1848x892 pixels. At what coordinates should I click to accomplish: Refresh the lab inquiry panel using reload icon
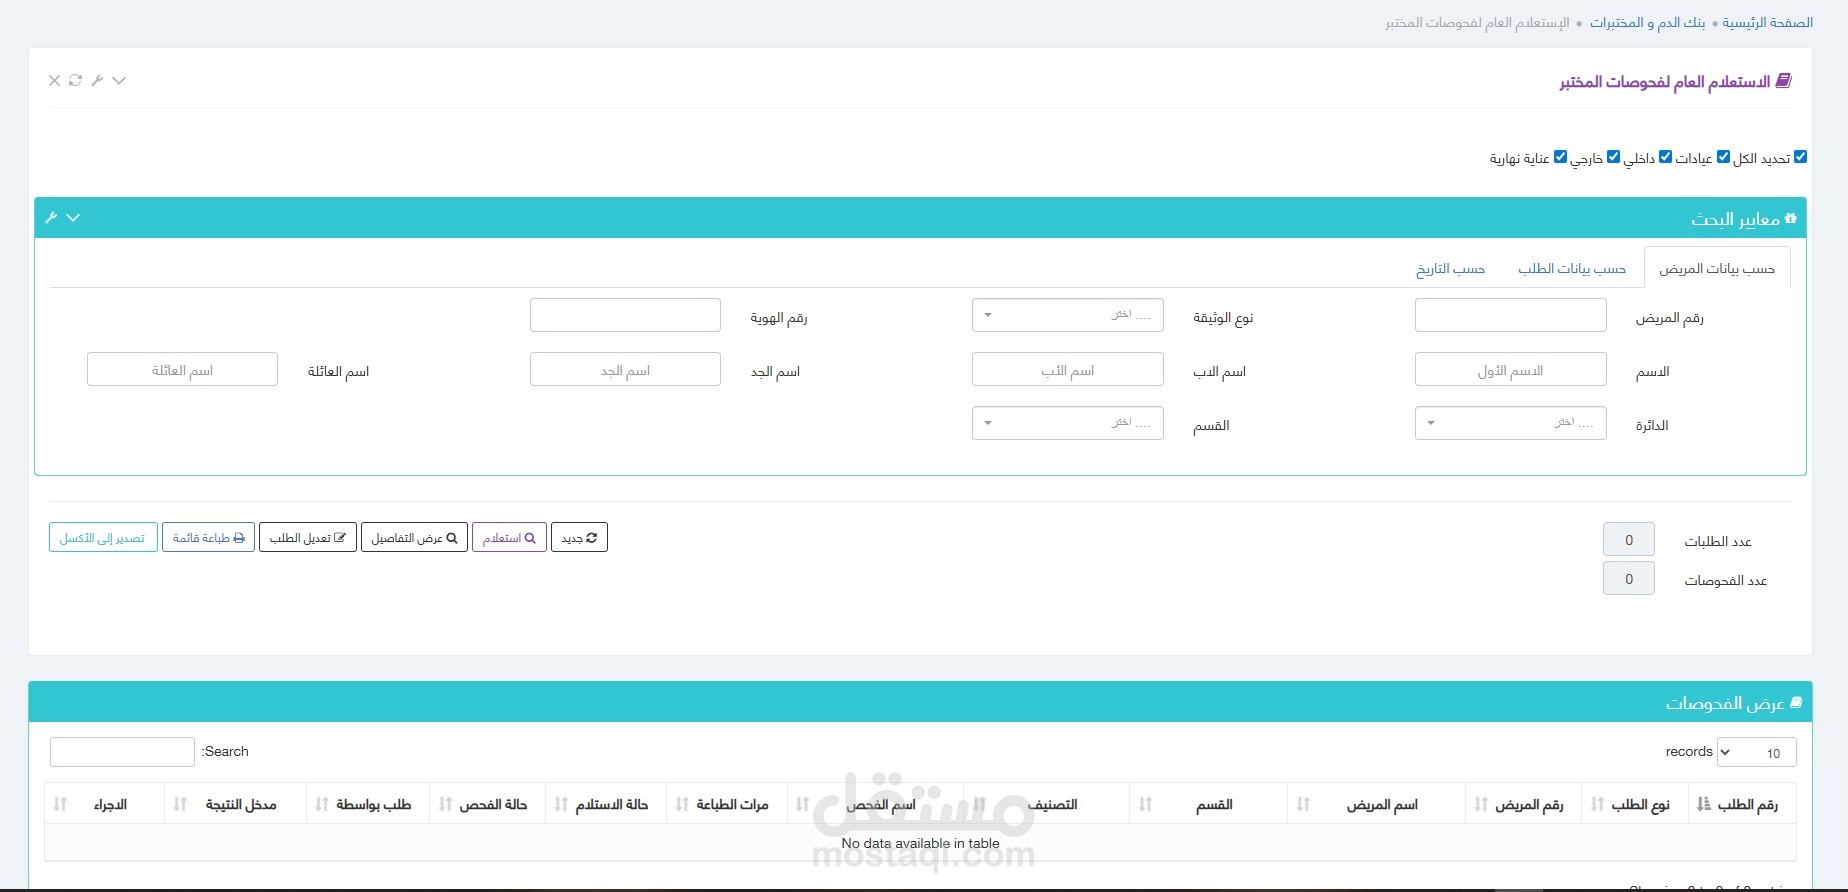tap(75, 80)
